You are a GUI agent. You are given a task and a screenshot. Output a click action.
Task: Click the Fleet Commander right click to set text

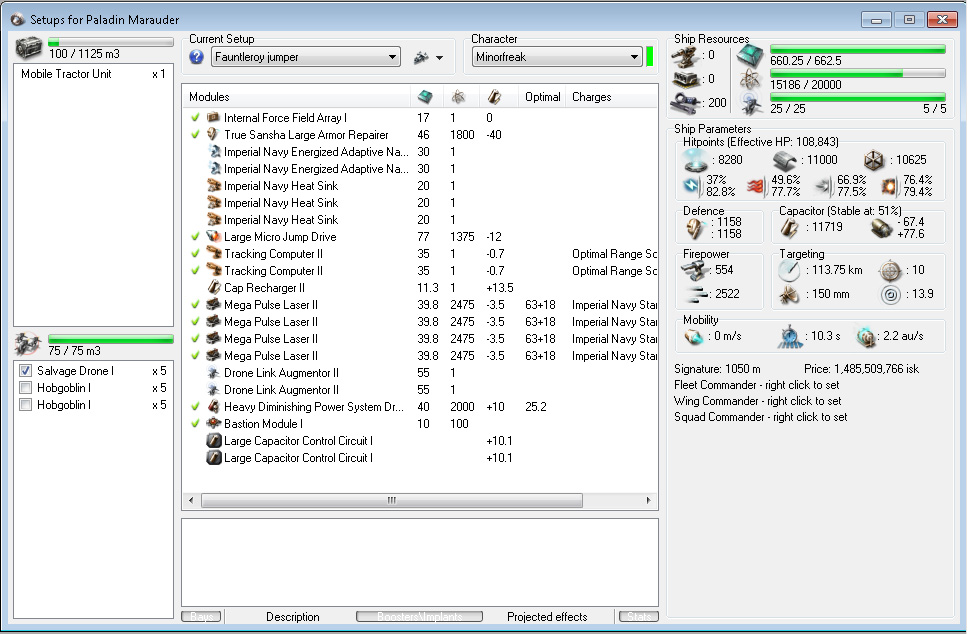point(757,385)
